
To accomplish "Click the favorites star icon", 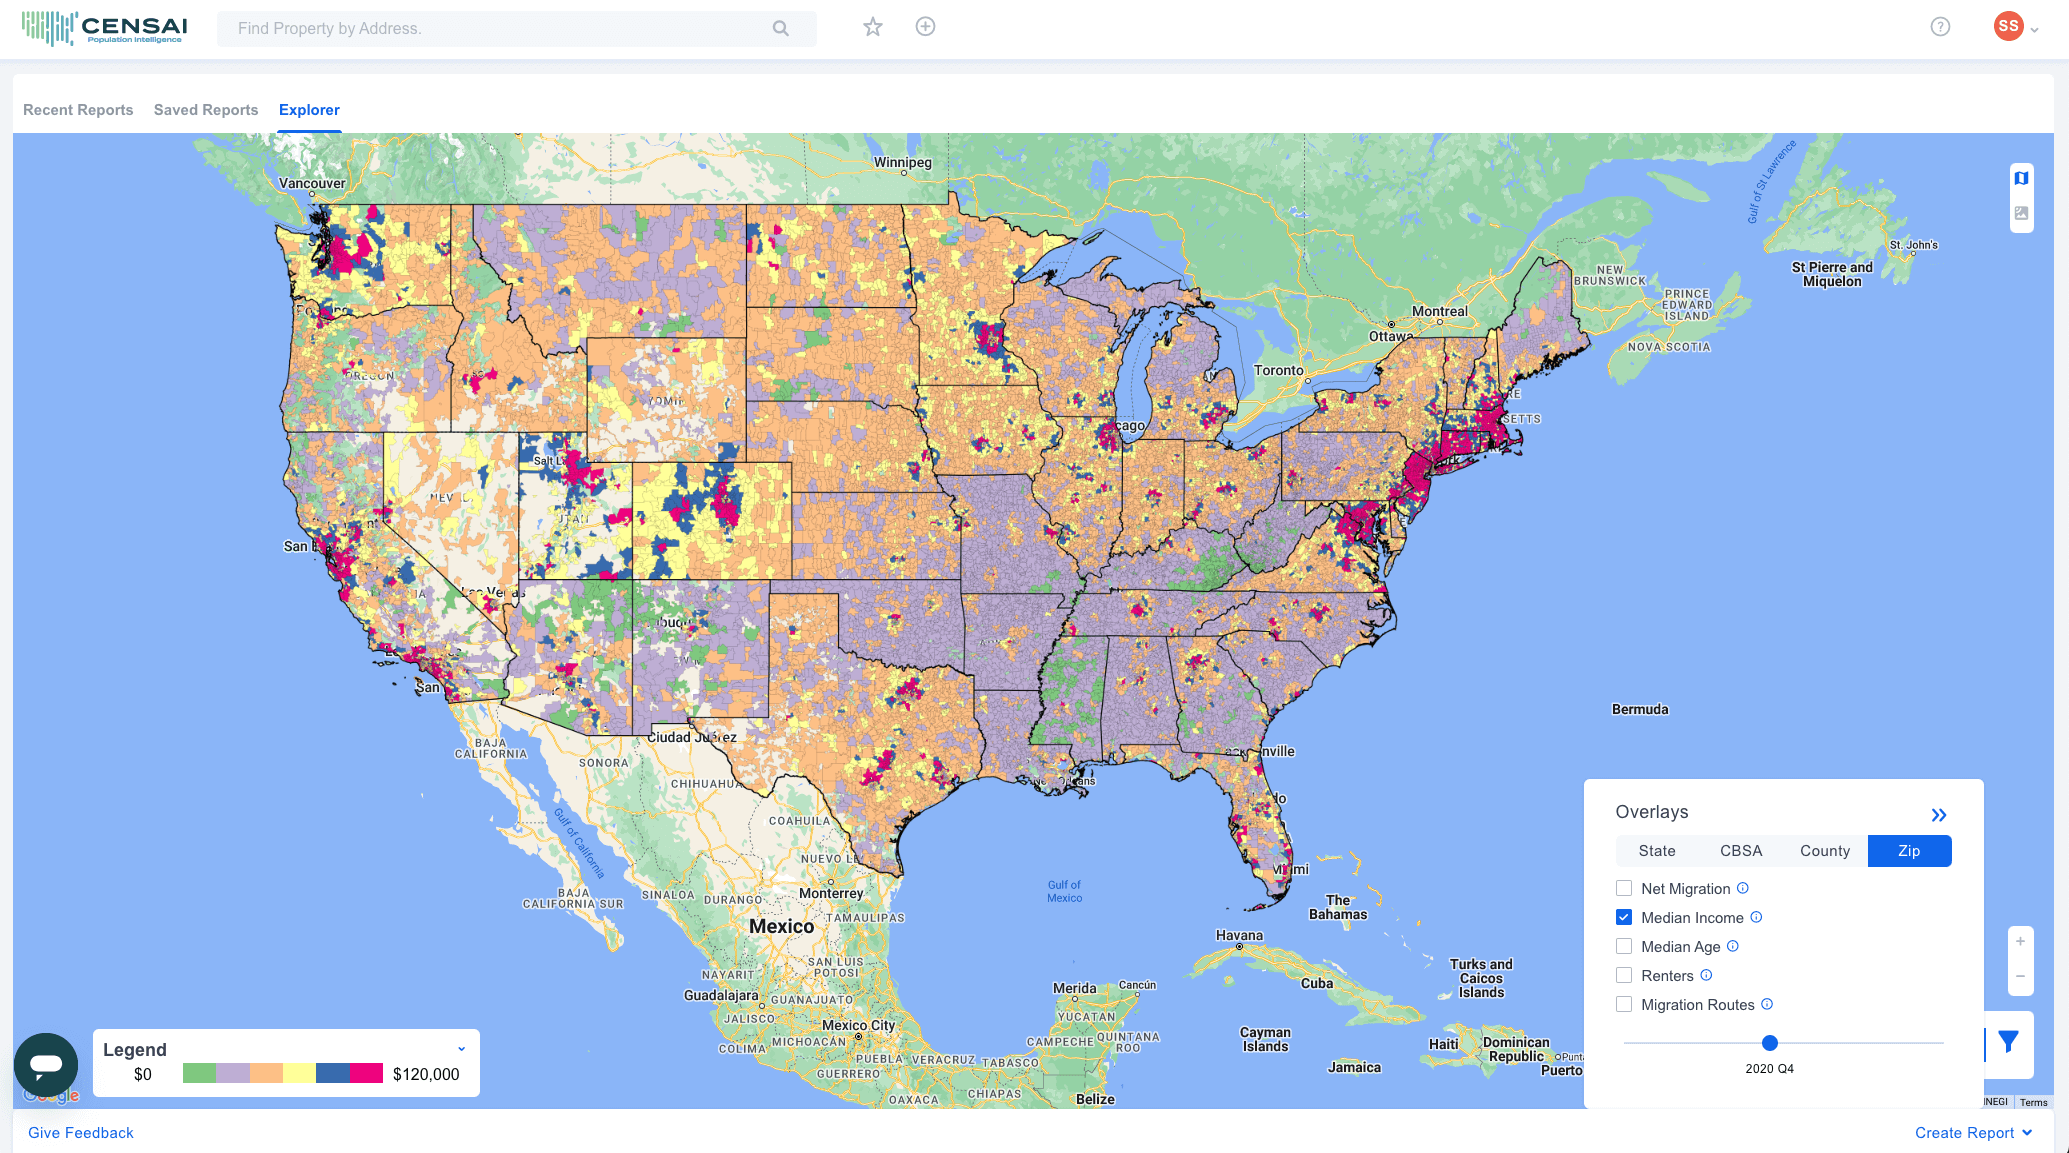I will click(873, 27).
